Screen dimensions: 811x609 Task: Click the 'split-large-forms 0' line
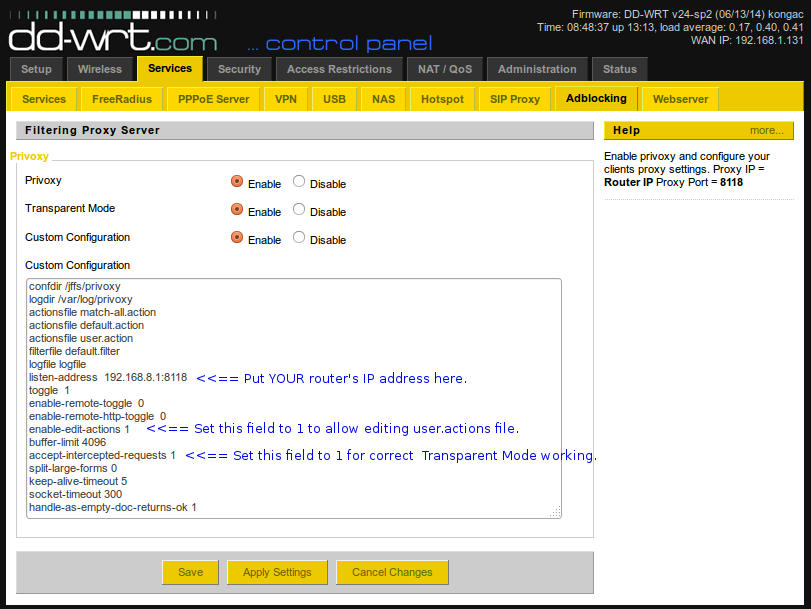73,468
